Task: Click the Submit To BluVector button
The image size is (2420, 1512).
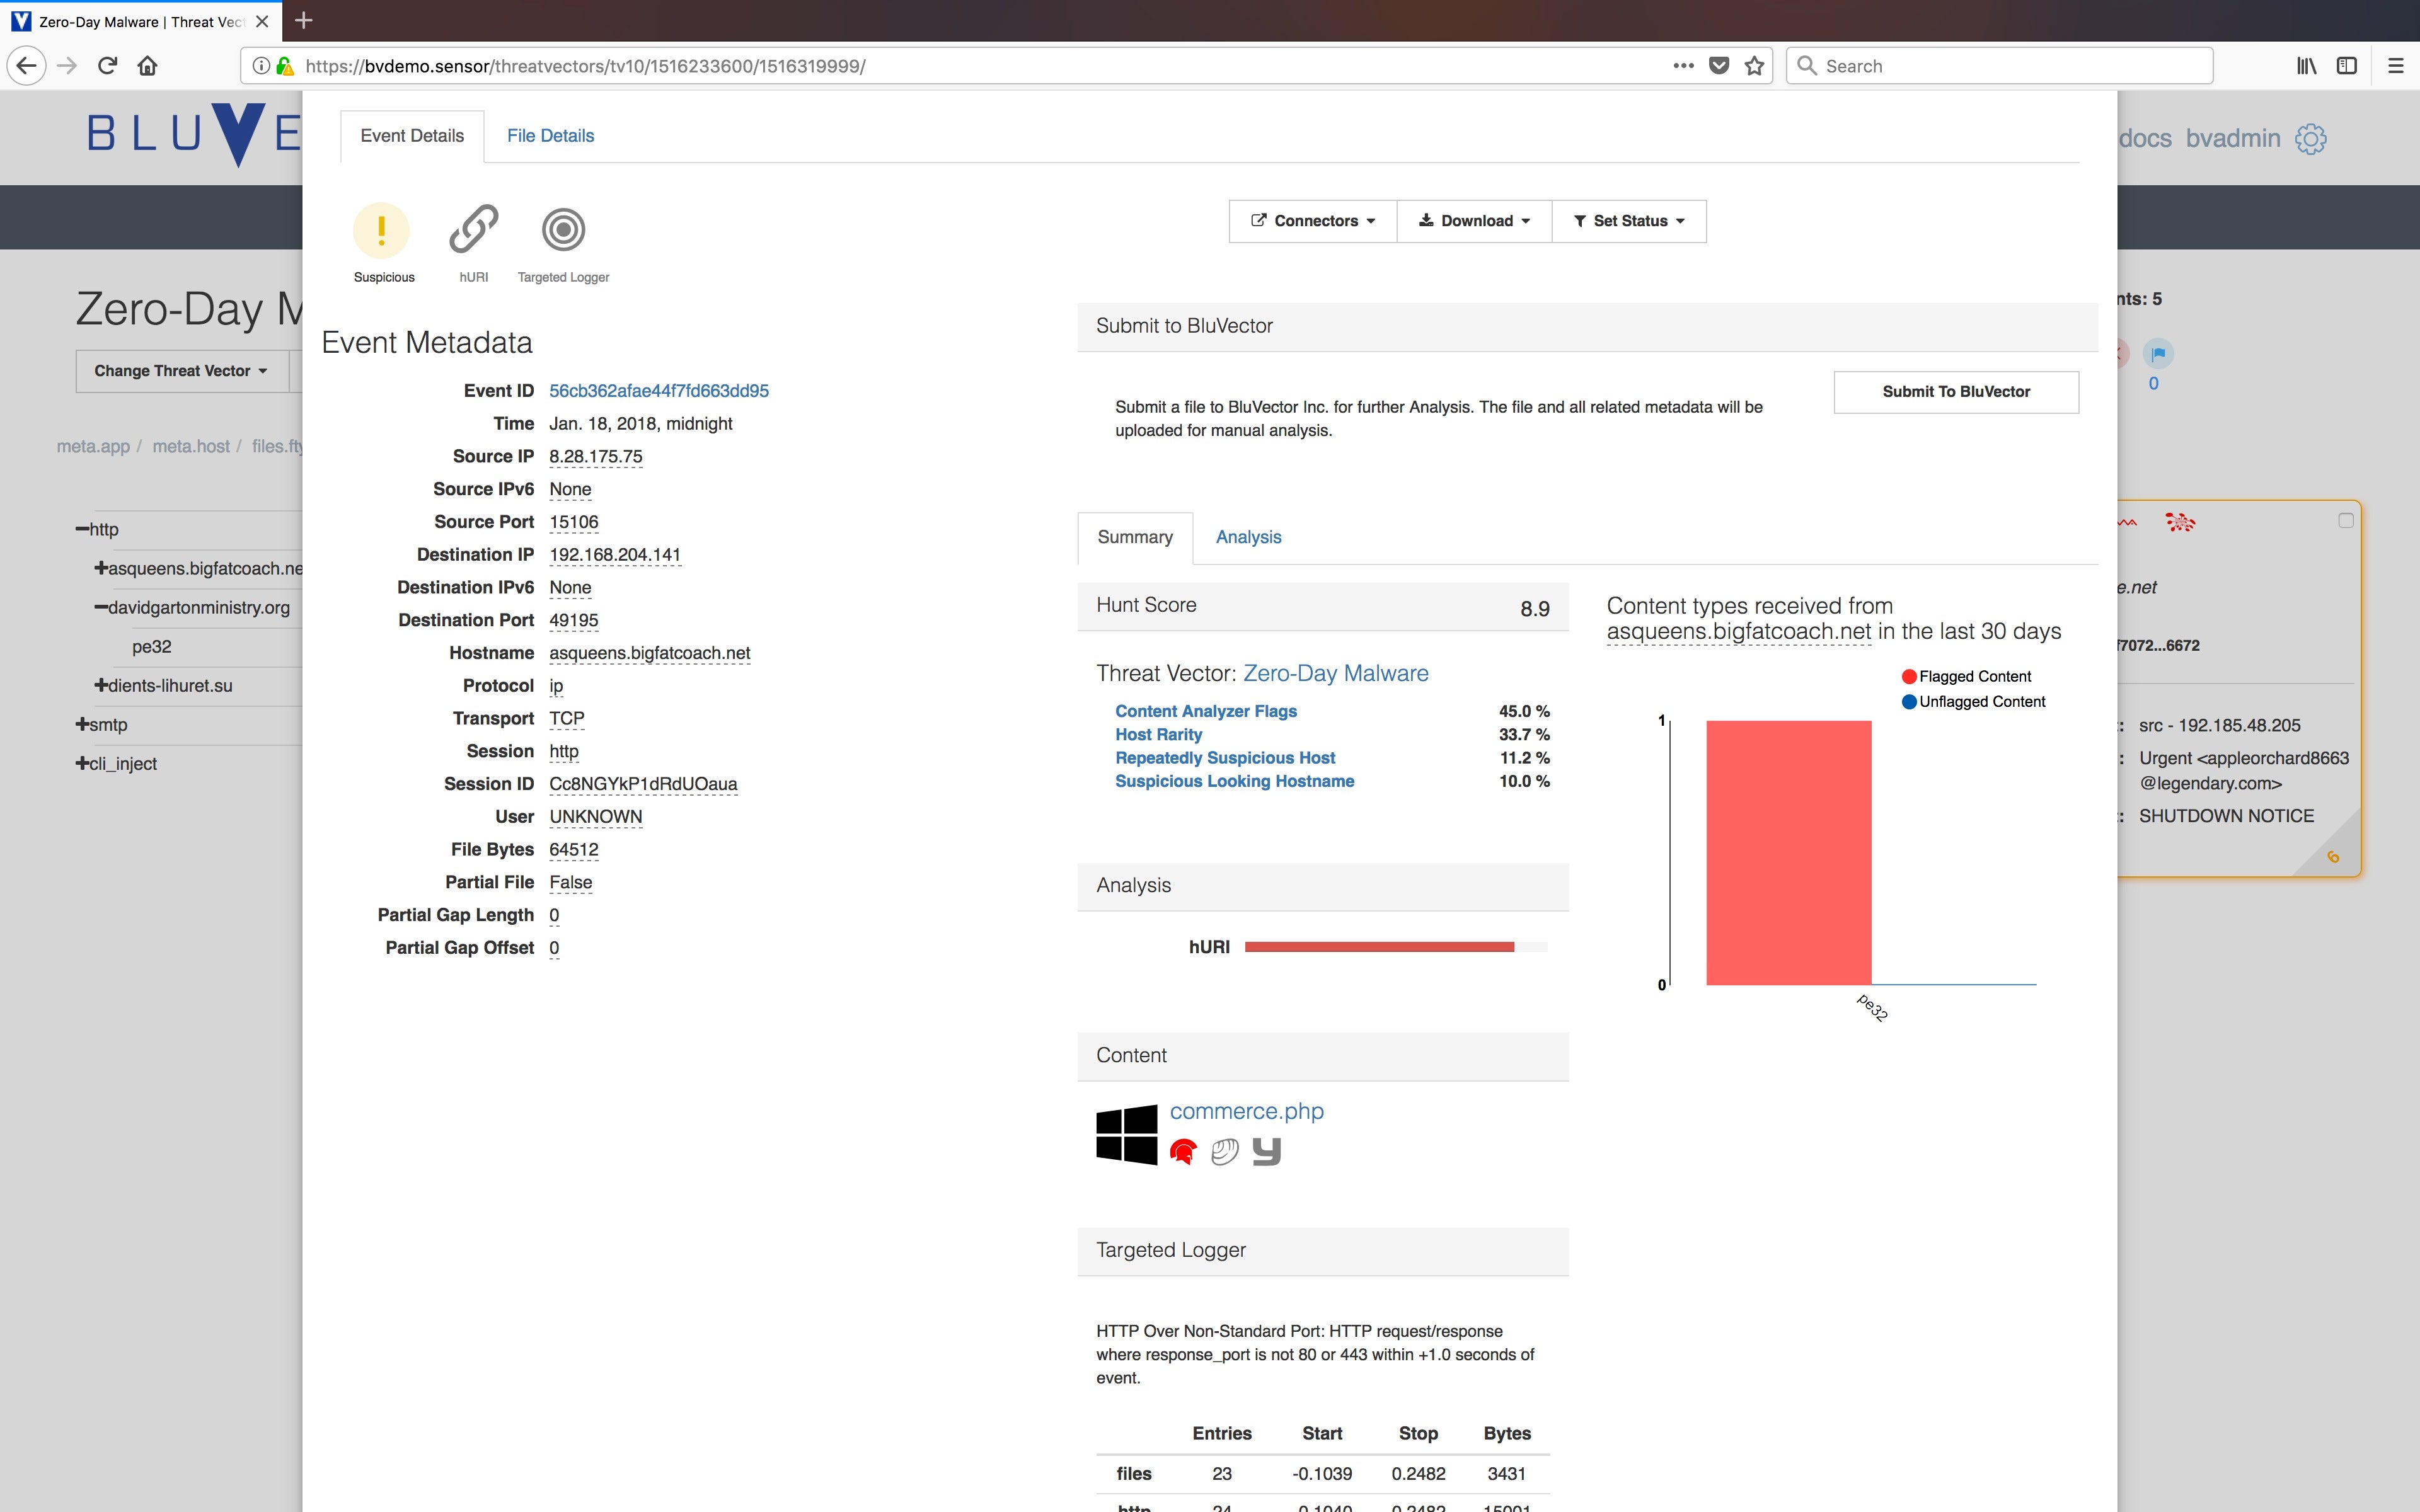Action: (1956, 392)
